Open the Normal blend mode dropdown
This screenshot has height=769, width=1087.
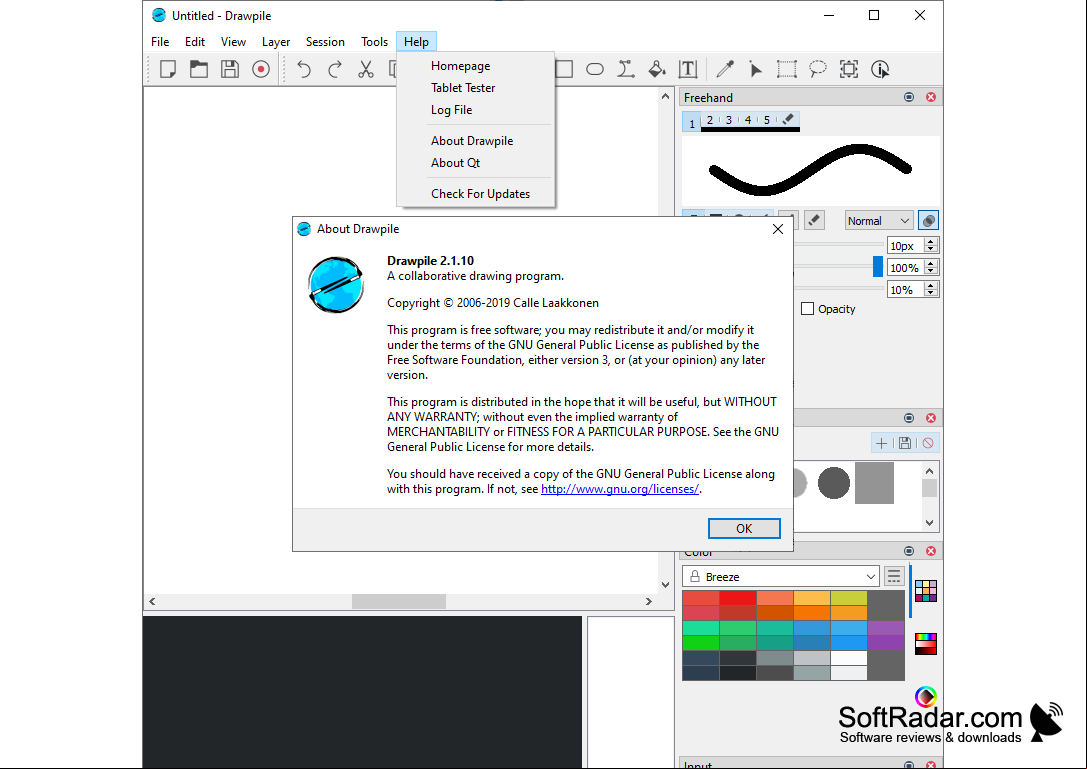878,221
